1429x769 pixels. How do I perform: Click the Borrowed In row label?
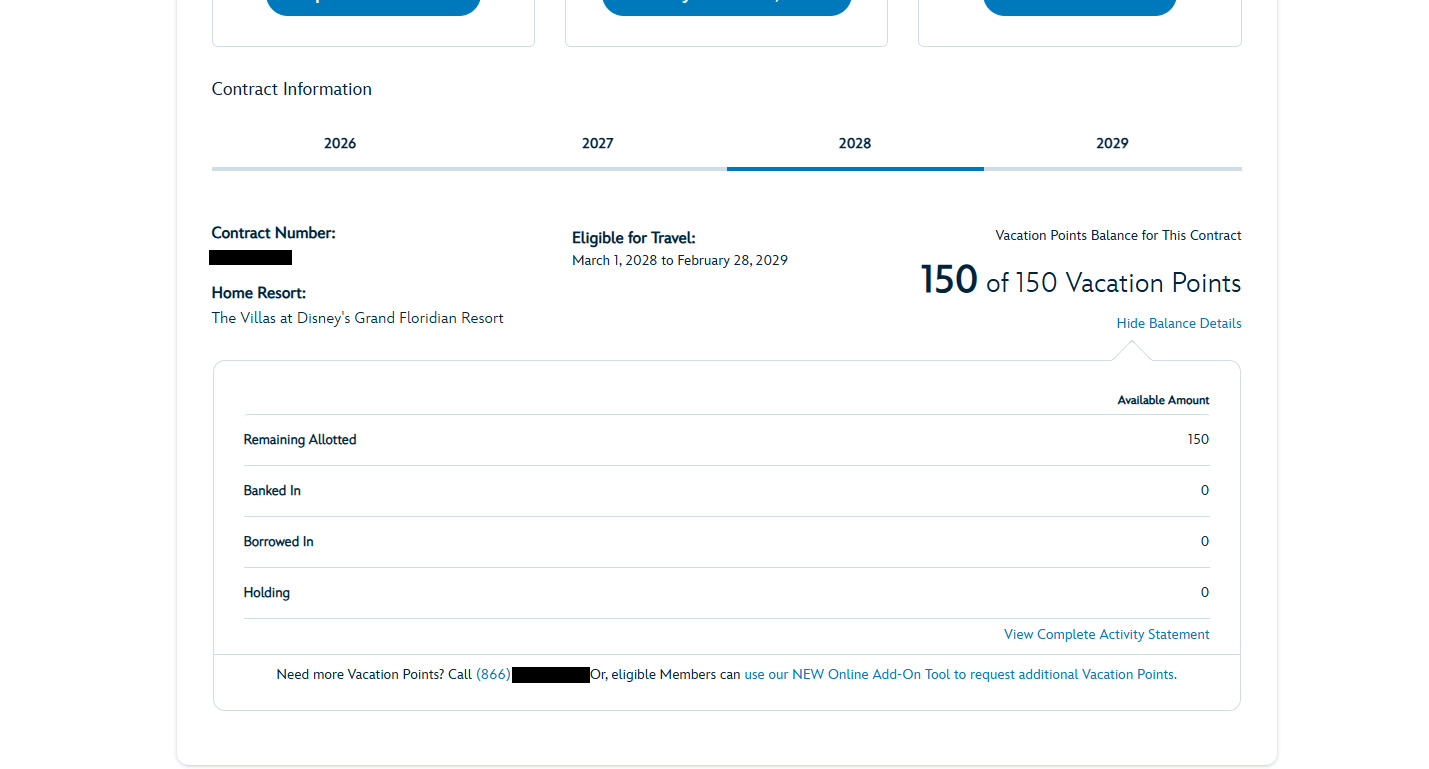[279, 542]
